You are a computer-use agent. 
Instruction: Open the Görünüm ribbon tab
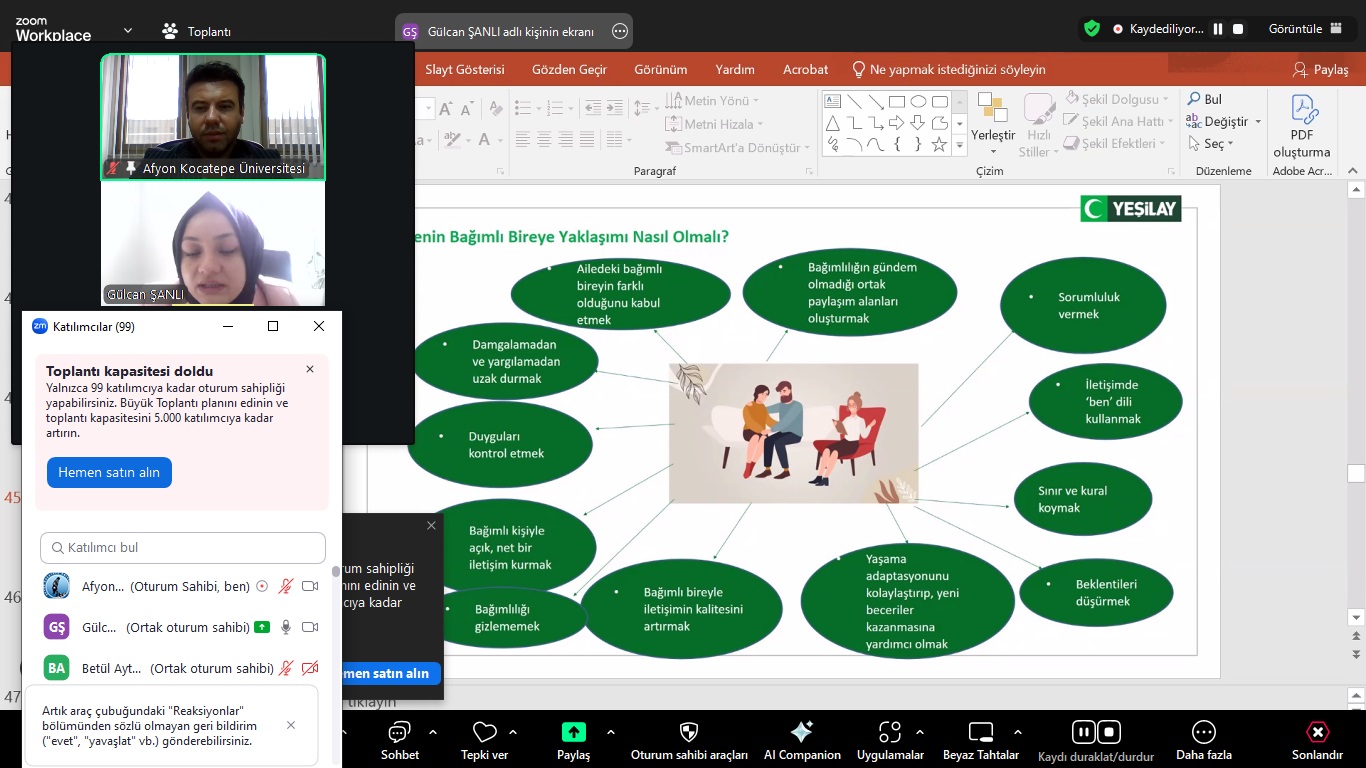[x=661, y=69]
